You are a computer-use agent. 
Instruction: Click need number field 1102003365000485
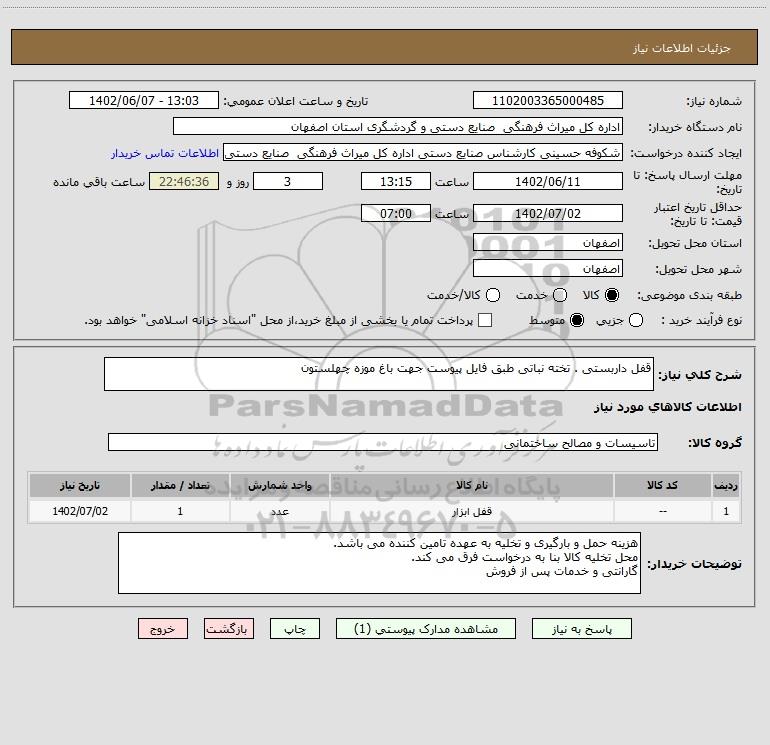pyautogui.click(x=548, y=101)
